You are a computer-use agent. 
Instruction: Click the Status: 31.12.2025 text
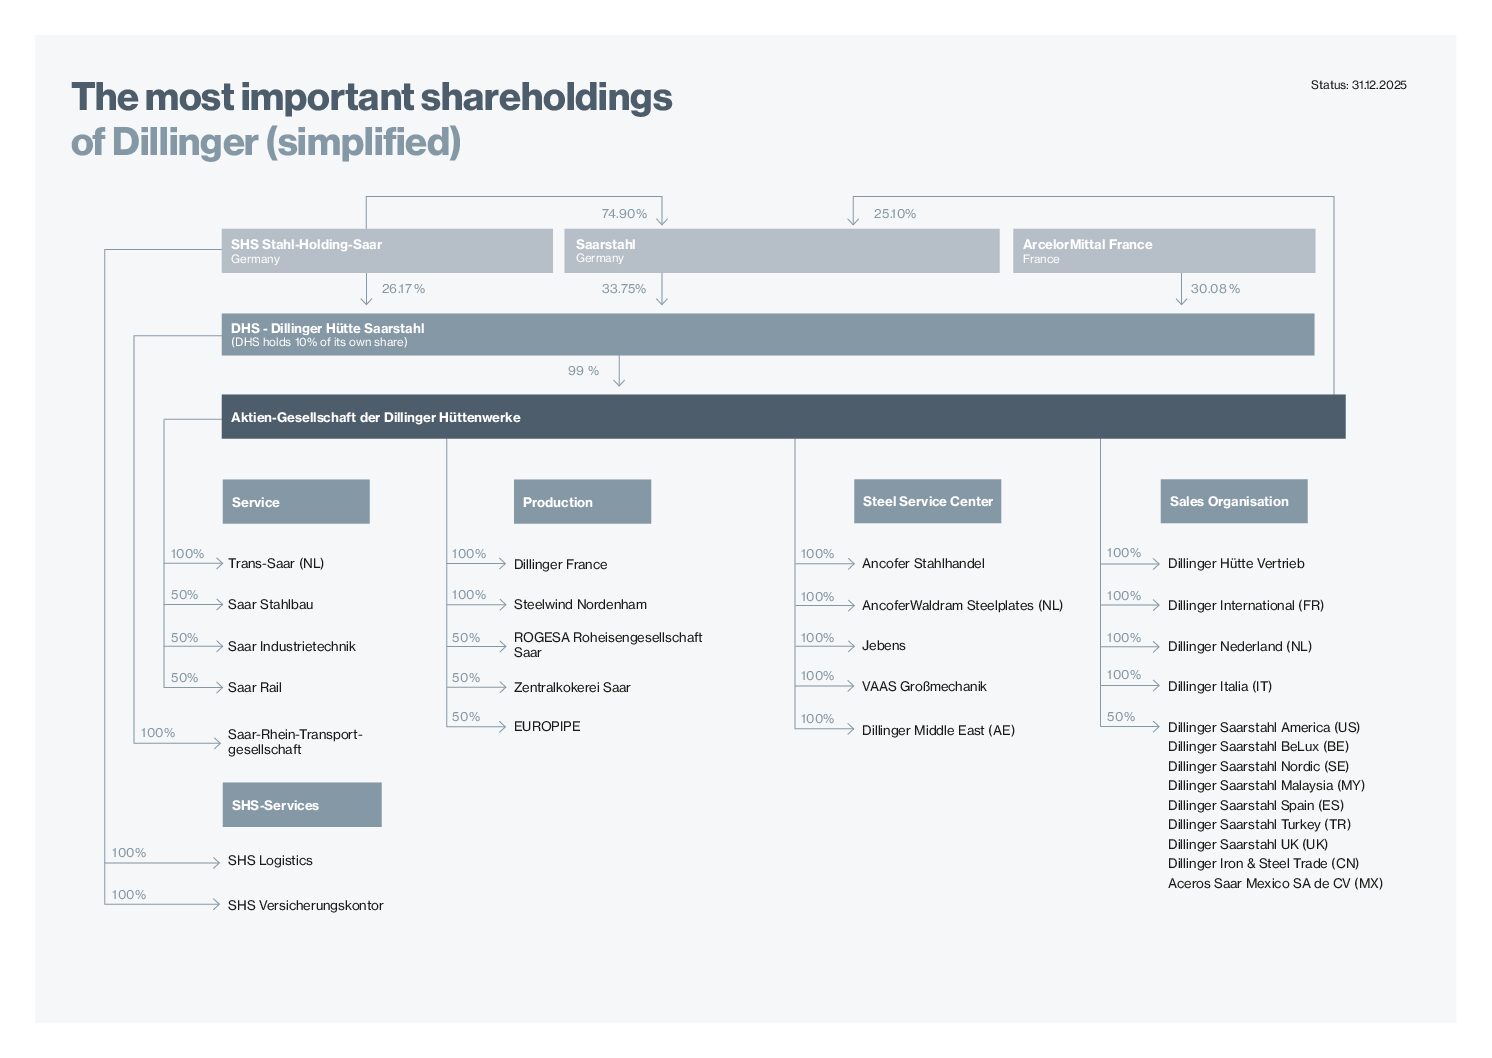(1358, 85)
